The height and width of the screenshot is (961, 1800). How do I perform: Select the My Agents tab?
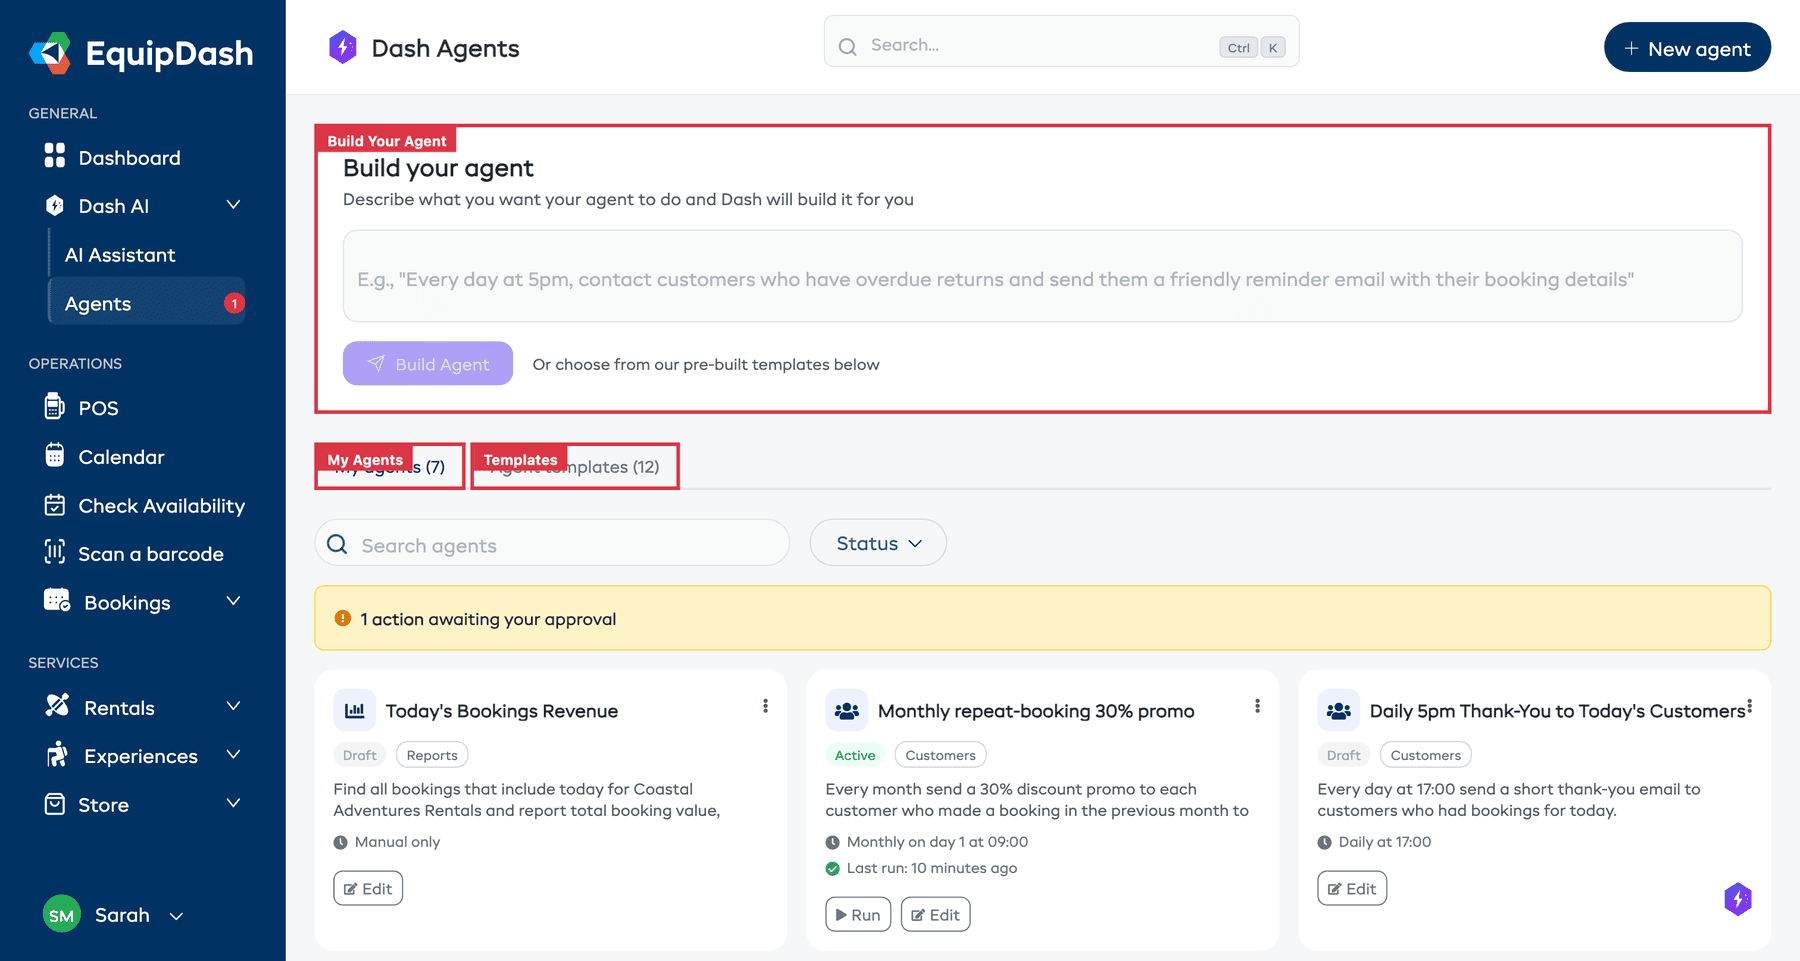click(389, 466)
